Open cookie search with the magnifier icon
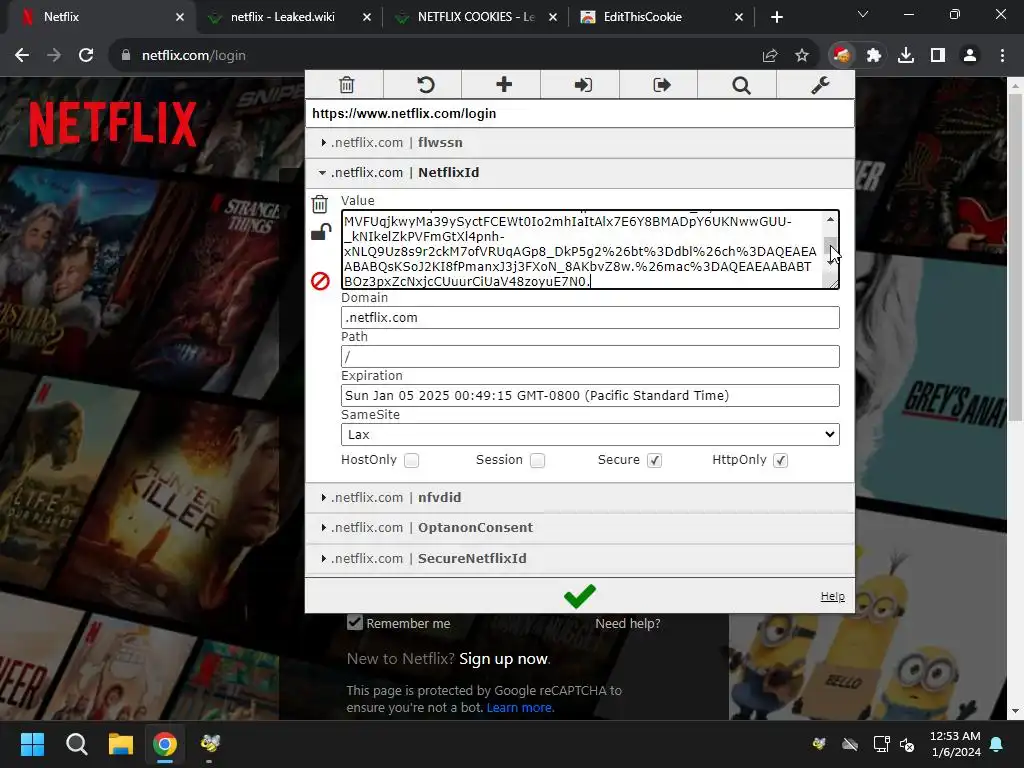This screenshot has width=1024, height=768. (741, 86)
